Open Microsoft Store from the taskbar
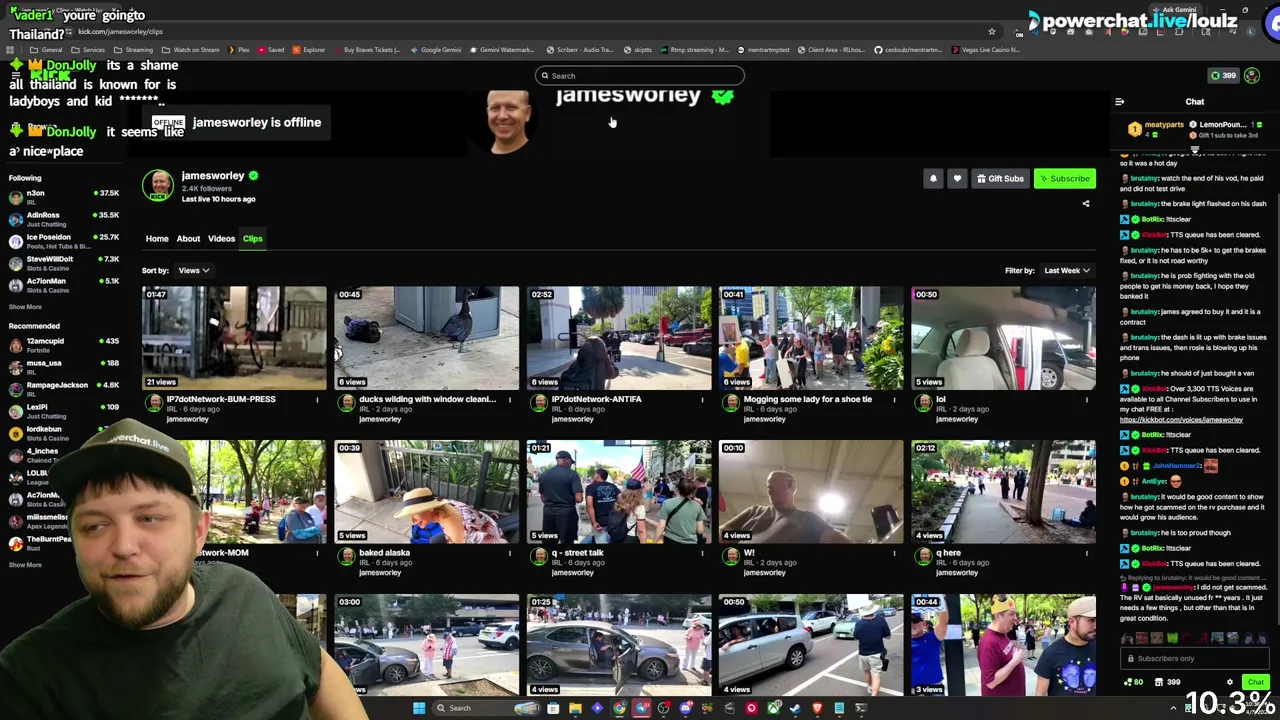 click(x=553, y=708)
